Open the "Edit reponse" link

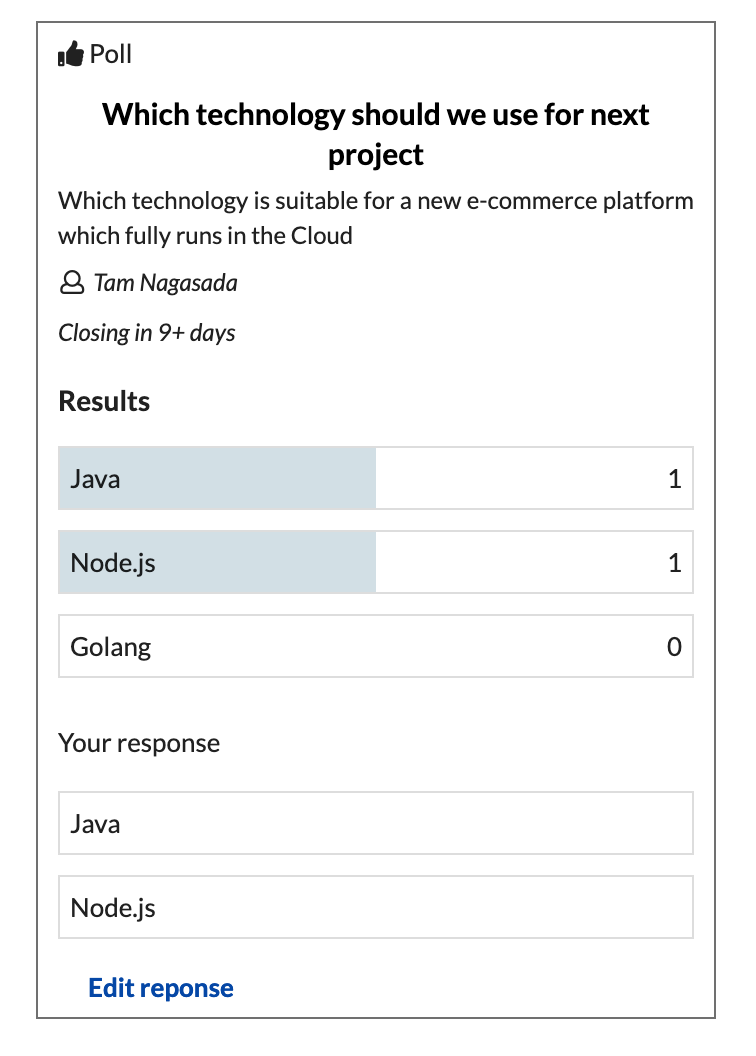pyautogui.click(x=161, y=988)
